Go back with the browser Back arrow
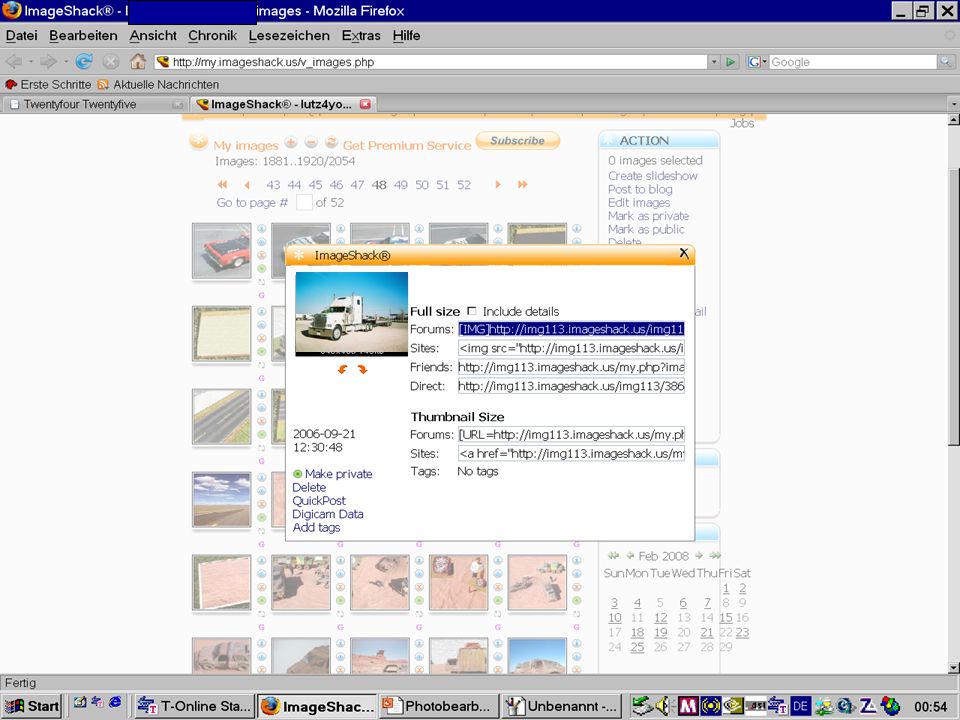960x720 pixels. click(14, 61)
